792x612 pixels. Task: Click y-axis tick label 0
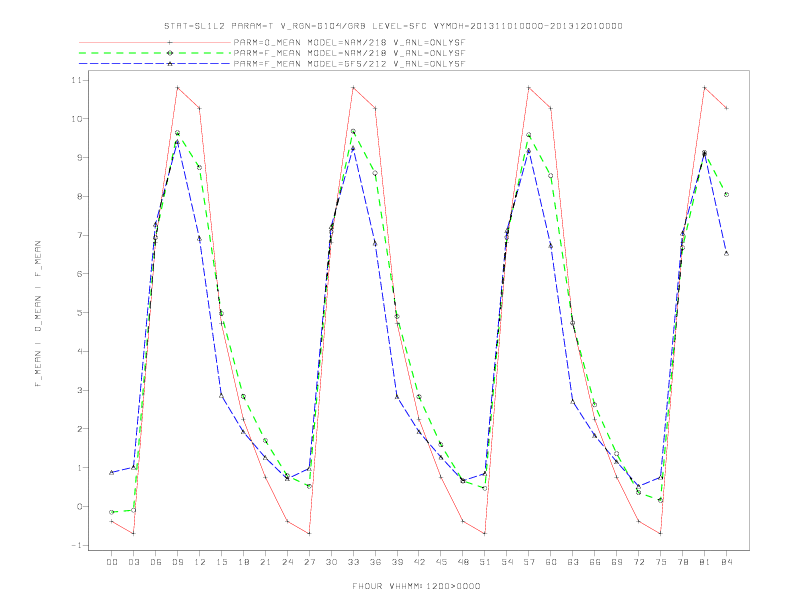pyautogui.click(x=80, y=506)
